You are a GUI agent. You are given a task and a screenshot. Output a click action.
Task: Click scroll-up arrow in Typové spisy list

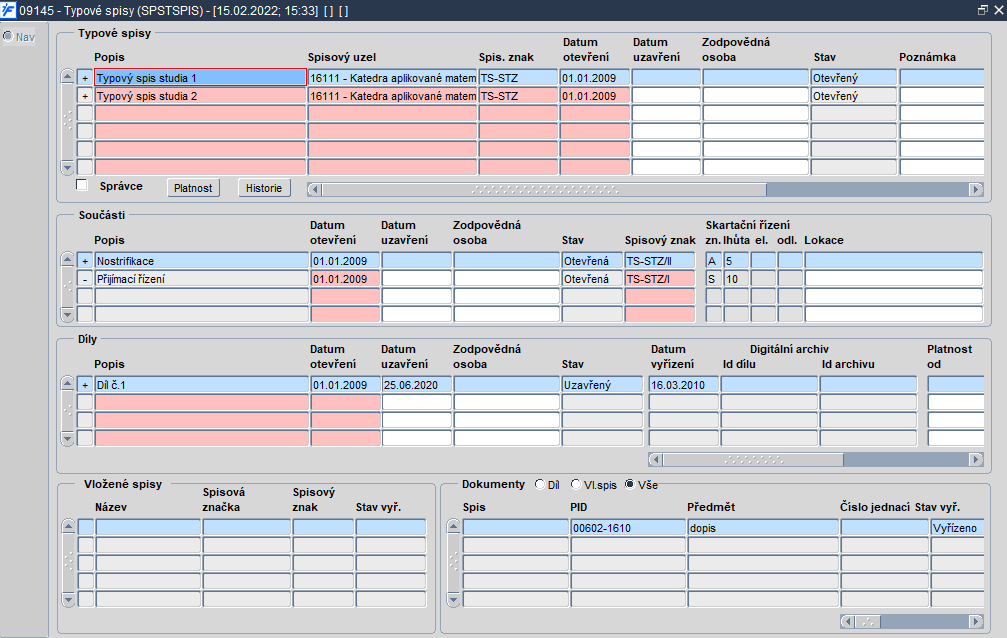[x=67, y=76]
